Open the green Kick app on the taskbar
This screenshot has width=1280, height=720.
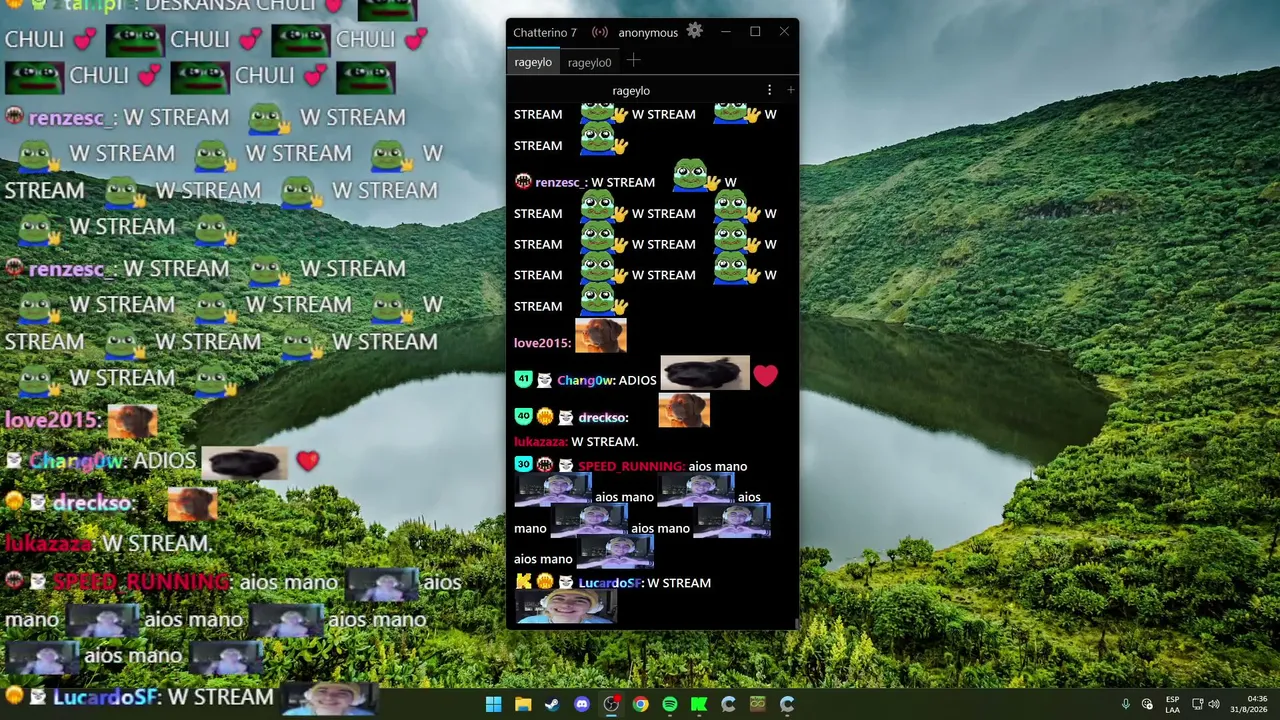click(699, 704)
